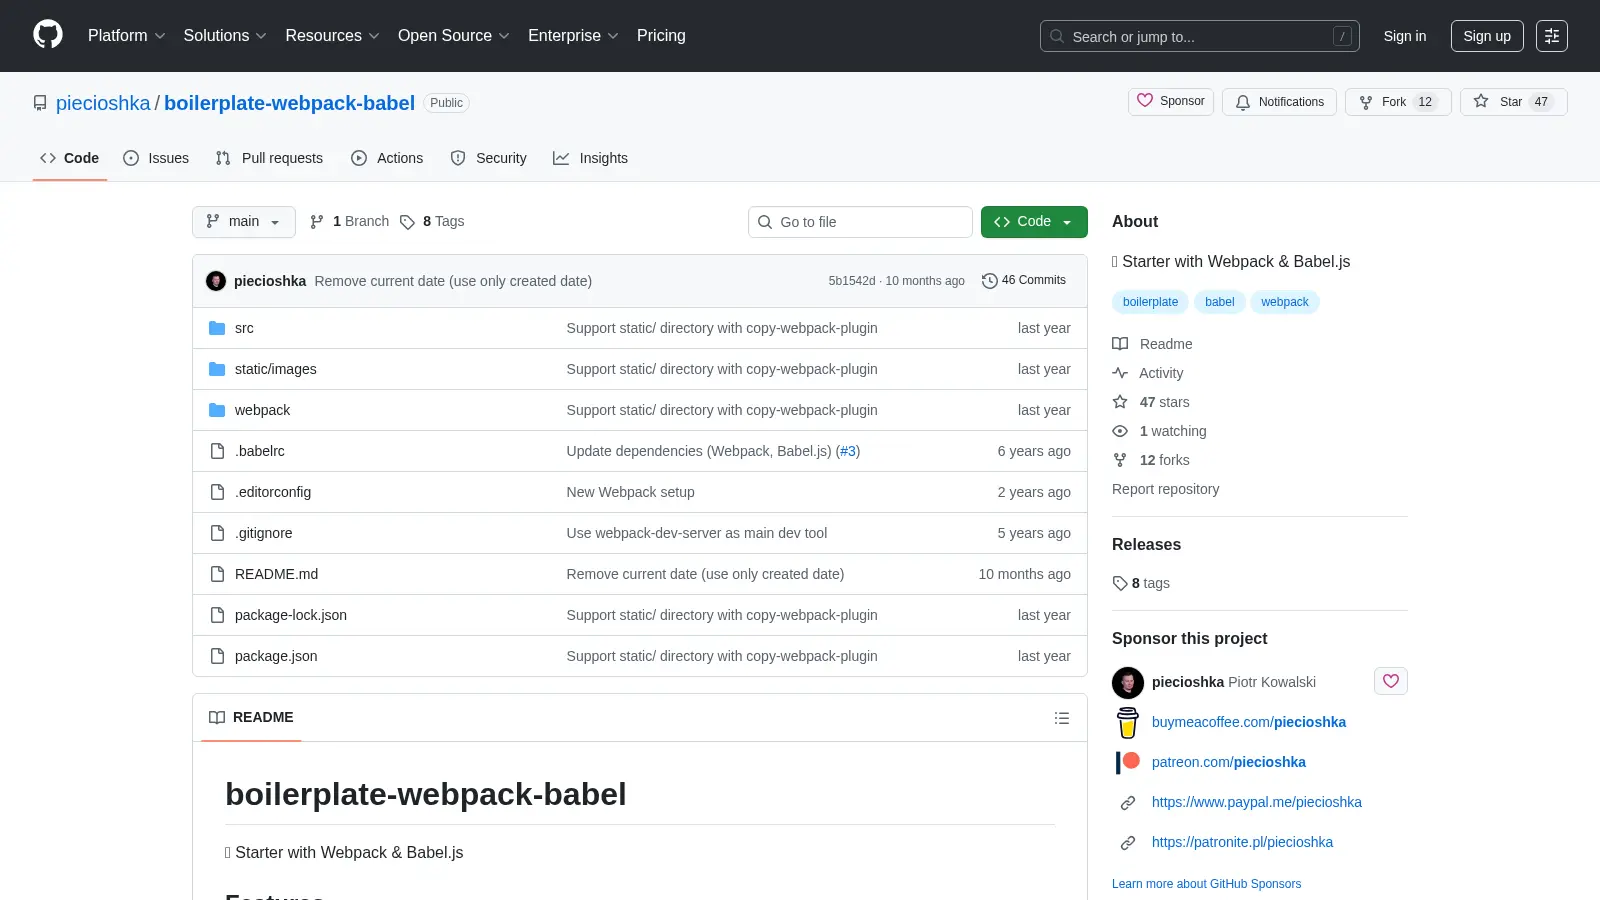Image resolution: width=1600 pixels, height=900 pixels.
Task: Select the webpack topic tag
Action: tap(1285, 302)
